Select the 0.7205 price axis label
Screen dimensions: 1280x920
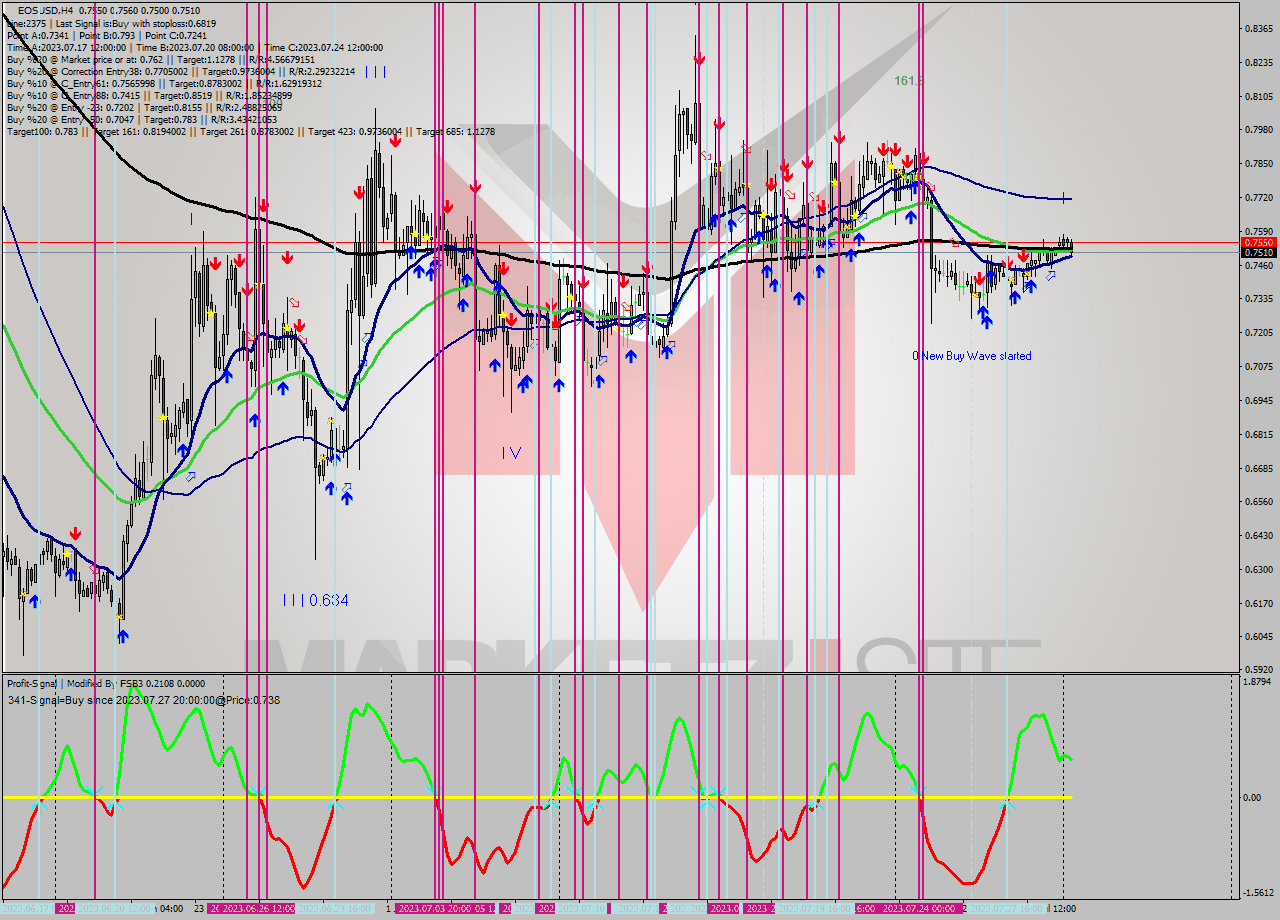pos(1258,333)
